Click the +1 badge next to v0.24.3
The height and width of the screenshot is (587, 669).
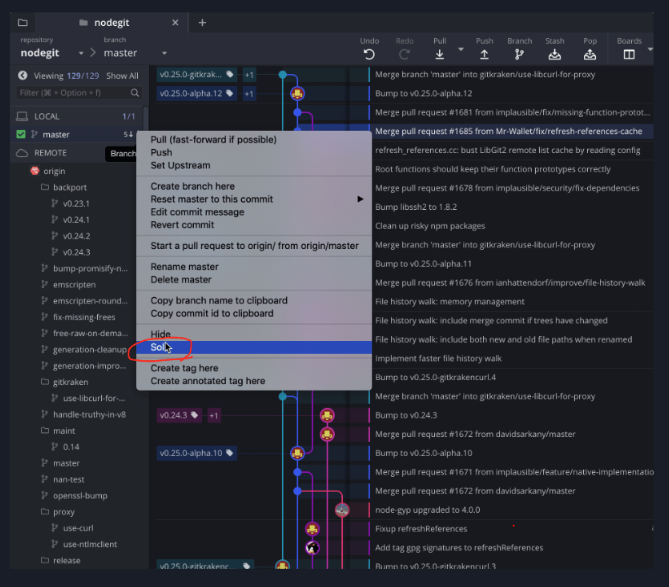214,416
